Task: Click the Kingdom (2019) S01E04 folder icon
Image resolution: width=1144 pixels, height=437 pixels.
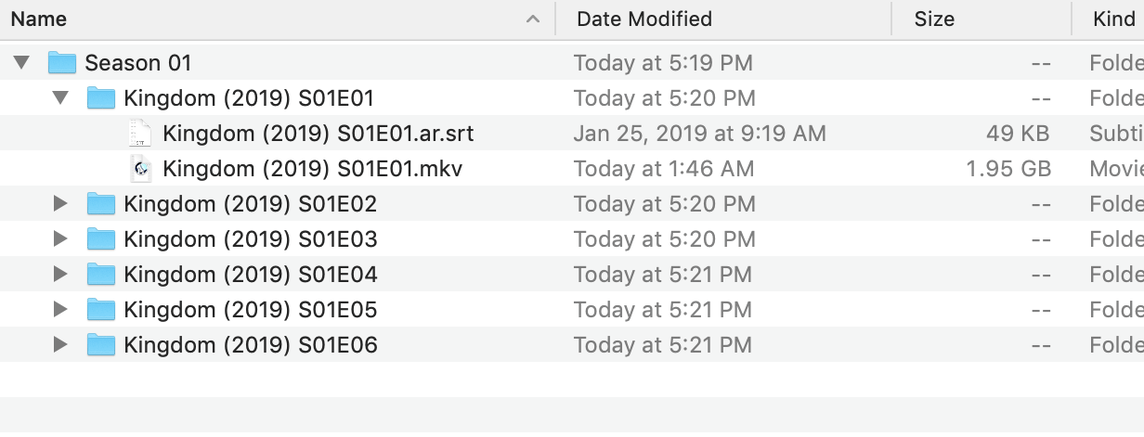Action: [x=101, y=275]
